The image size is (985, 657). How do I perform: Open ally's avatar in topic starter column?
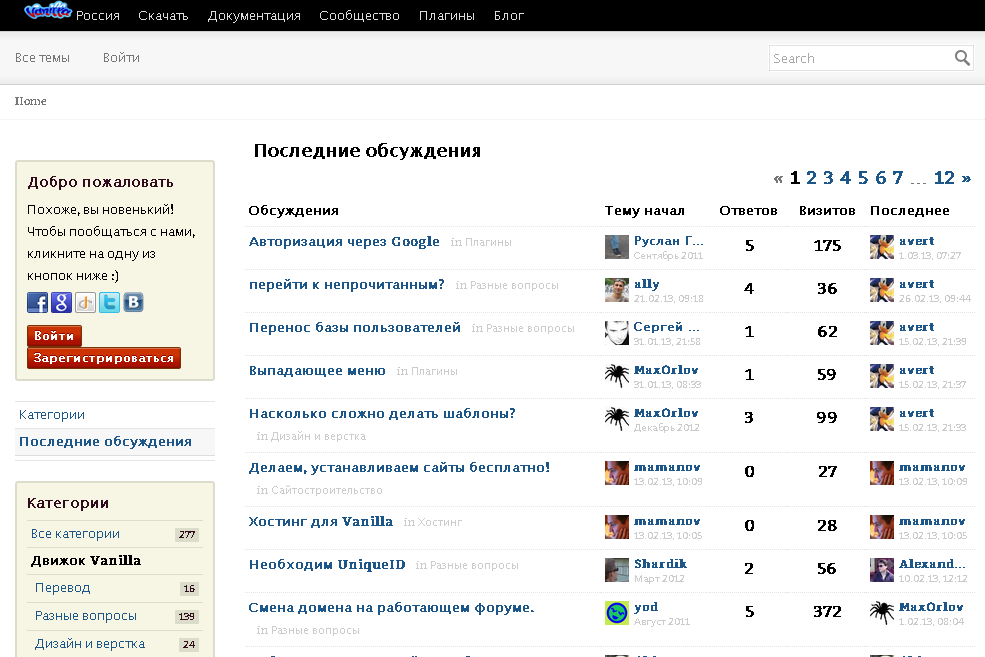(616, 290)
